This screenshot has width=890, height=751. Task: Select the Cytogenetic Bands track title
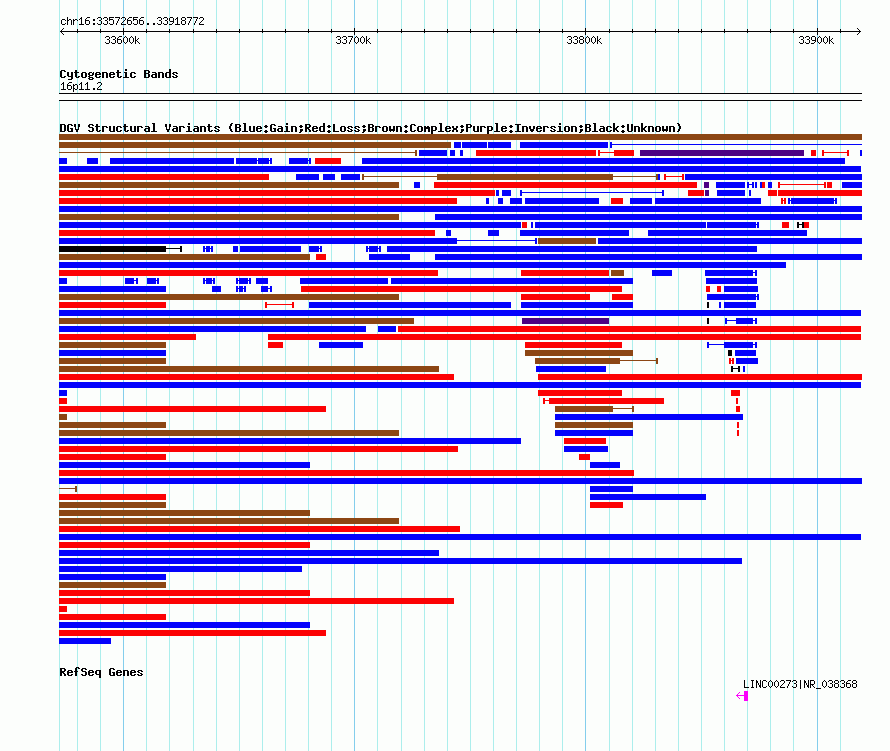[x=119, y=74]
